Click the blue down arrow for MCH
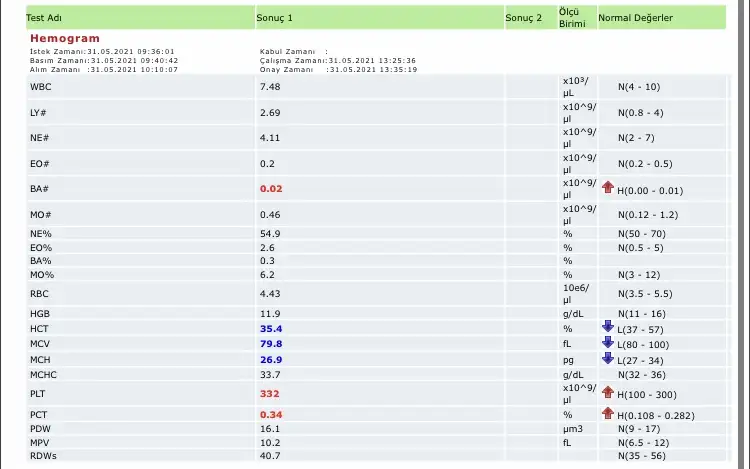The image size is (750, 469). [x=607, y=358]
